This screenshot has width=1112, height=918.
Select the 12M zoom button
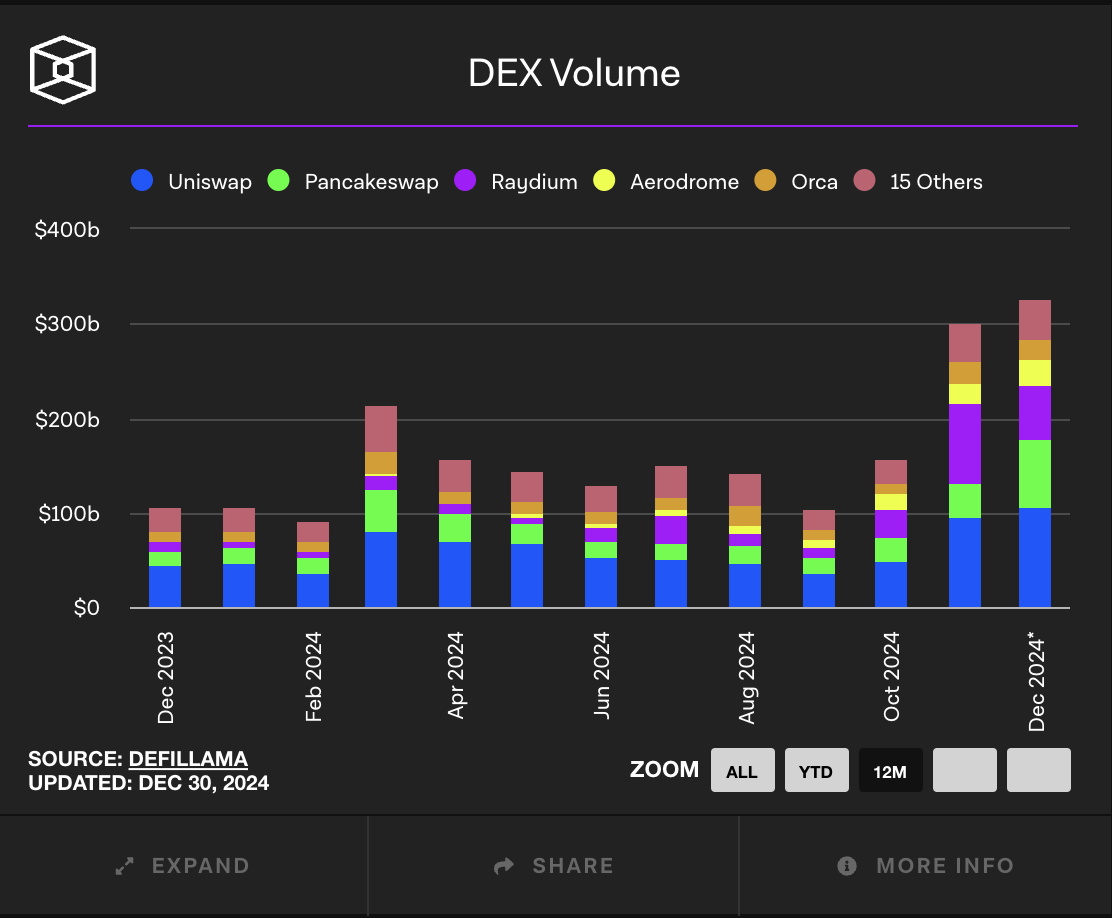point(891,770)
